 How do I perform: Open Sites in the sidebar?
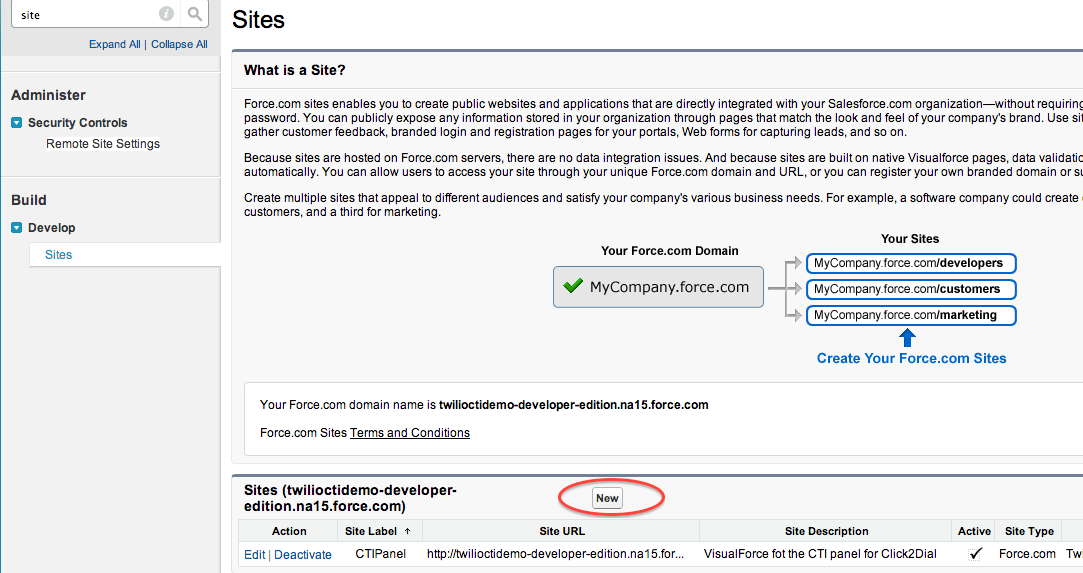coord(59,255)
